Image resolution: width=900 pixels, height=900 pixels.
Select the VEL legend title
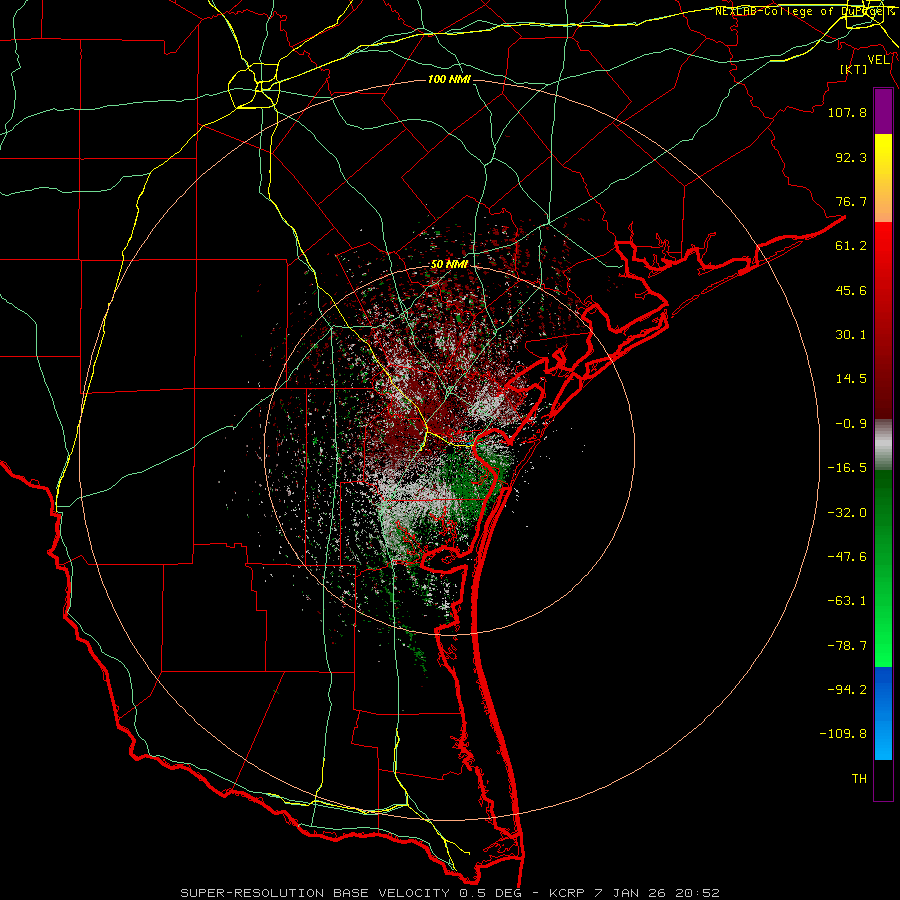tap(878, 60)
